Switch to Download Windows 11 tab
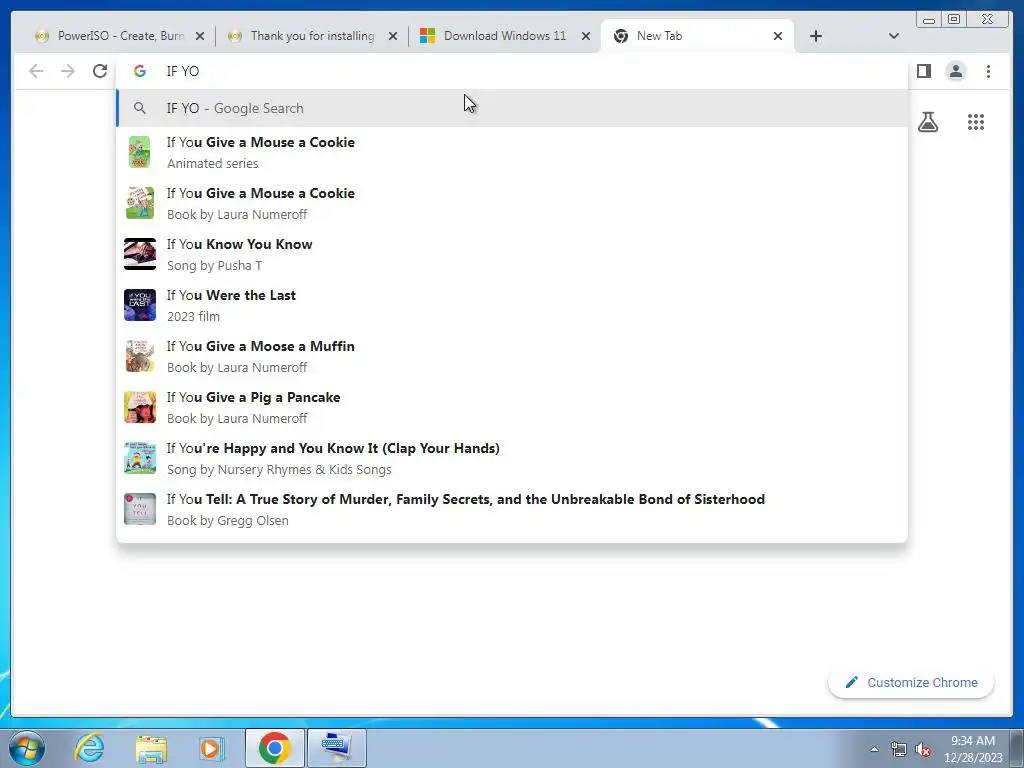This screenshot has height=768, width=1024. click(x=505, y=36)
